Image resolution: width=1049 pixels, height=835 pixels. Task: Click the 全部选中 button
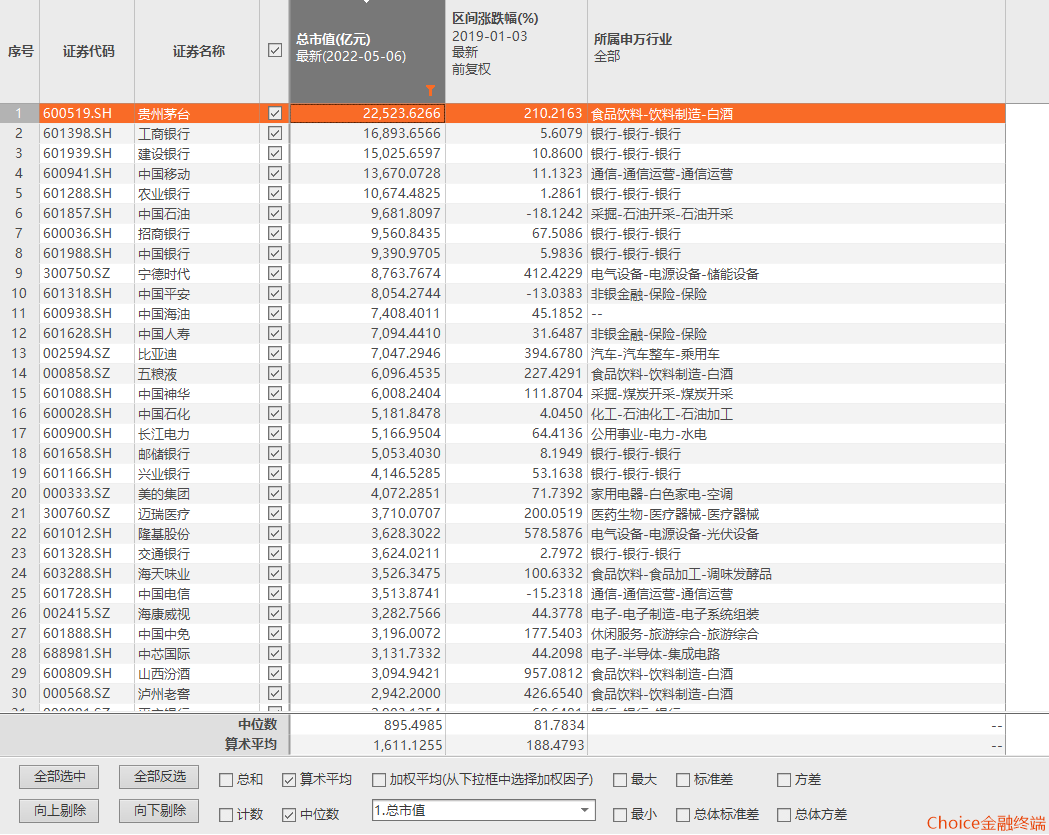coord(59,777)
